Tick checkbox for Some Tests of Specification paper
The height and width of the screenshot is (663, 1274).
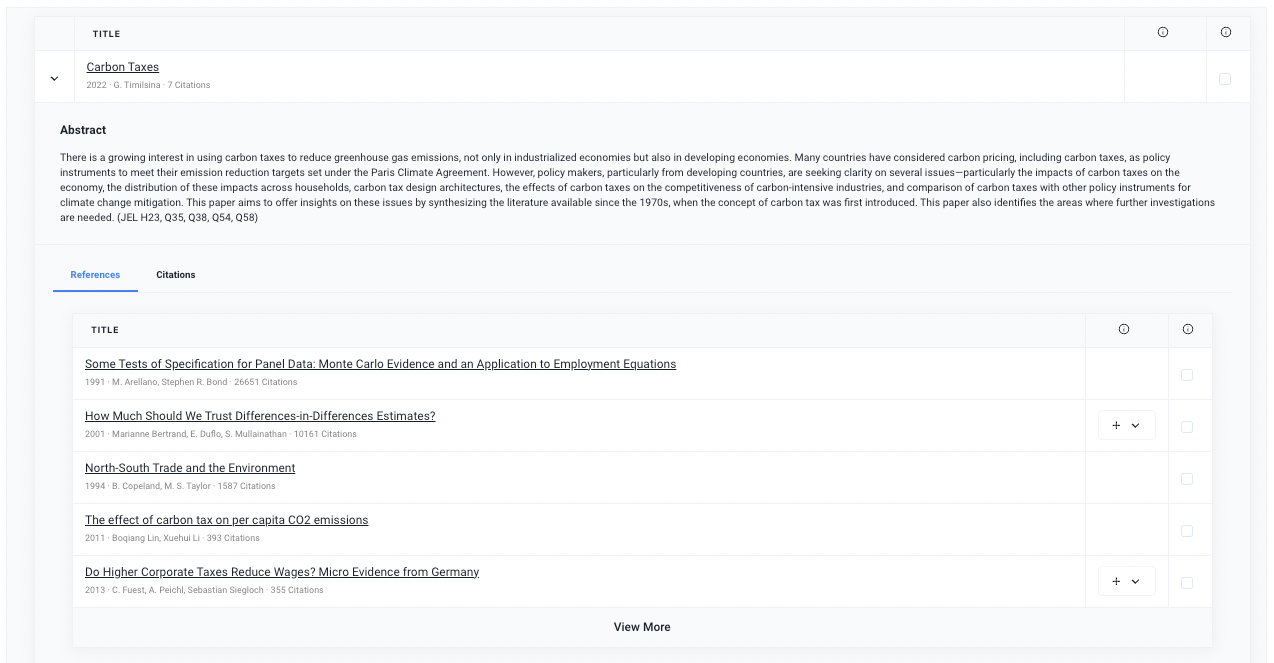(1187, 375)
